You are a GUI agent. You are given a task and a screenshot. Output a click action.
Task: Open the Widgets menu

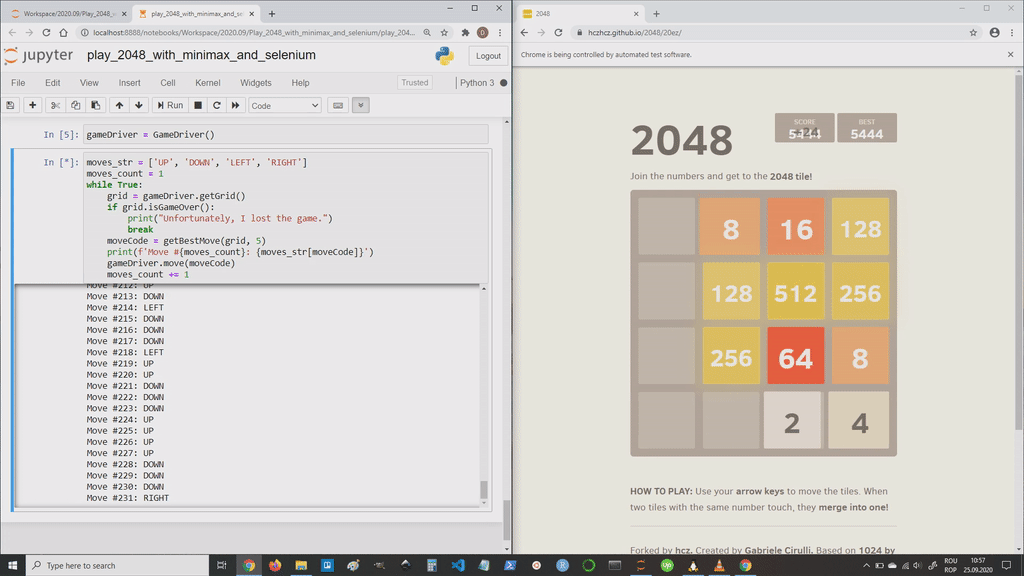pyautogui.click(x=255, y=83)
